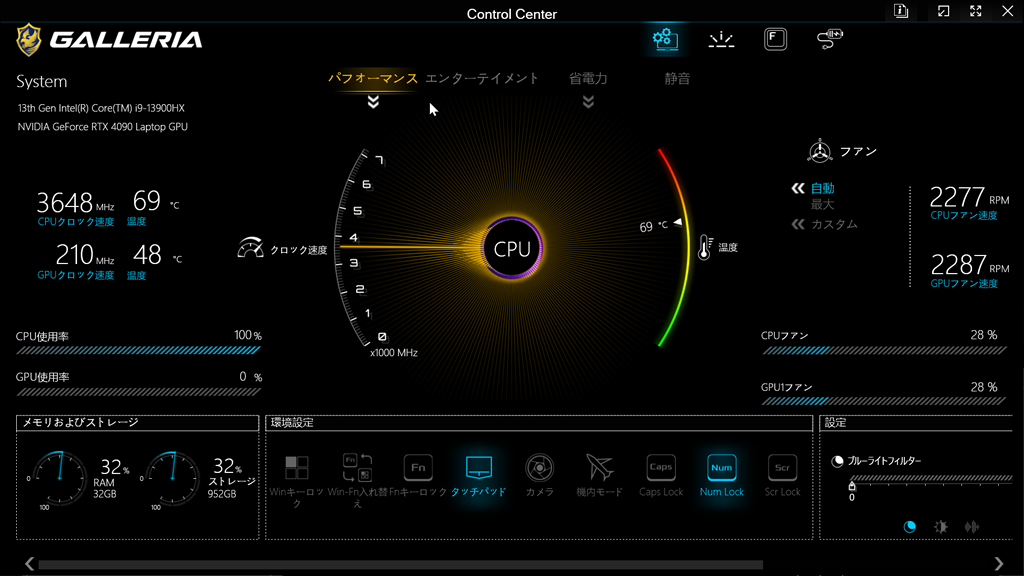This screenshot has width=1024, height=576.
Task: Switch to 省電力 mode tab
Action: 588,78
